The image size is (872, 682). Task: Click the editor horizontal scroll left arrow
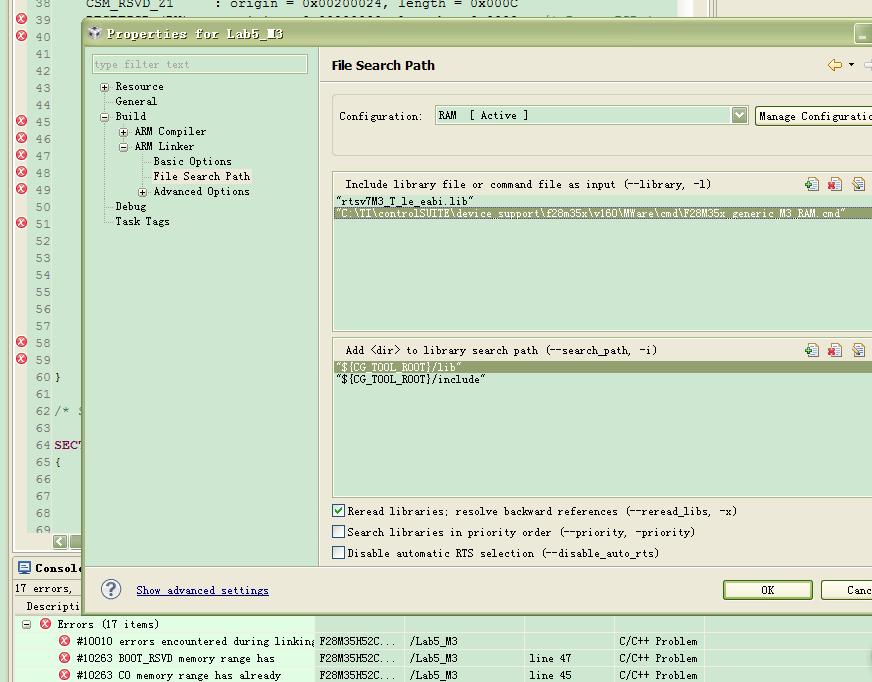click(60, 541)
